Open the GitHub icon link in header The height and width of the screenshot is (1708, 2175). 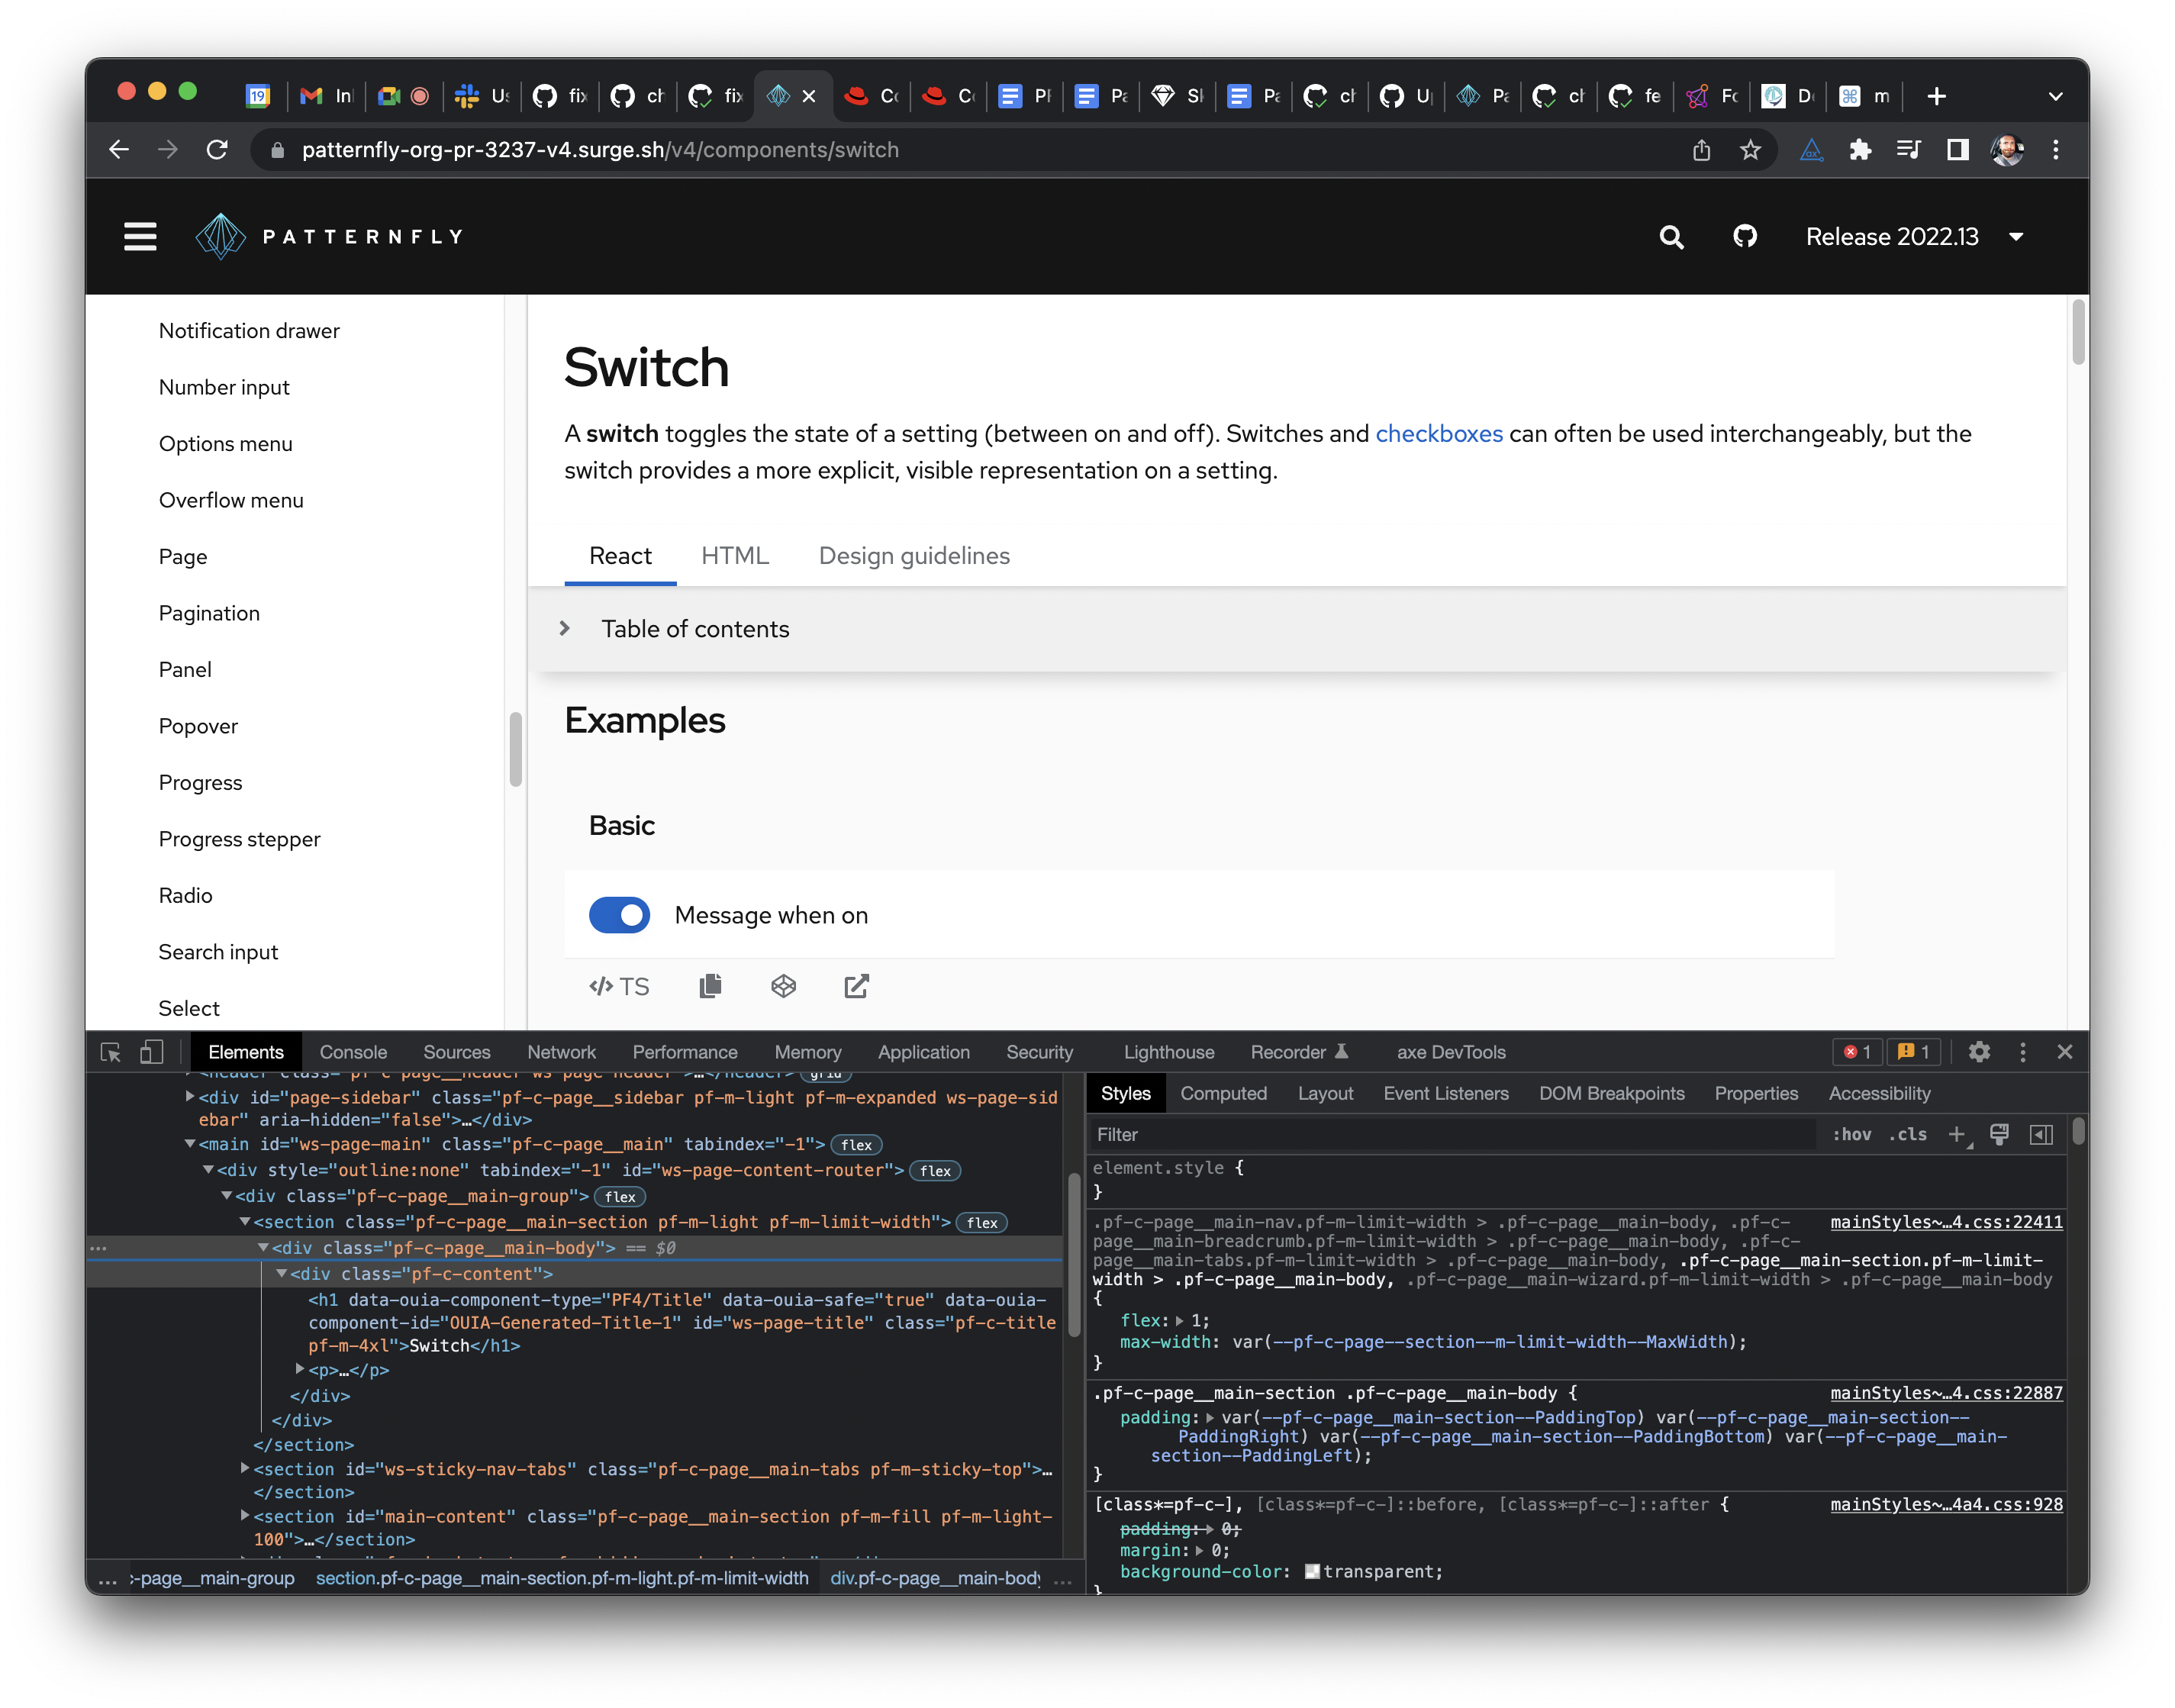click(x=1745, y=237)
